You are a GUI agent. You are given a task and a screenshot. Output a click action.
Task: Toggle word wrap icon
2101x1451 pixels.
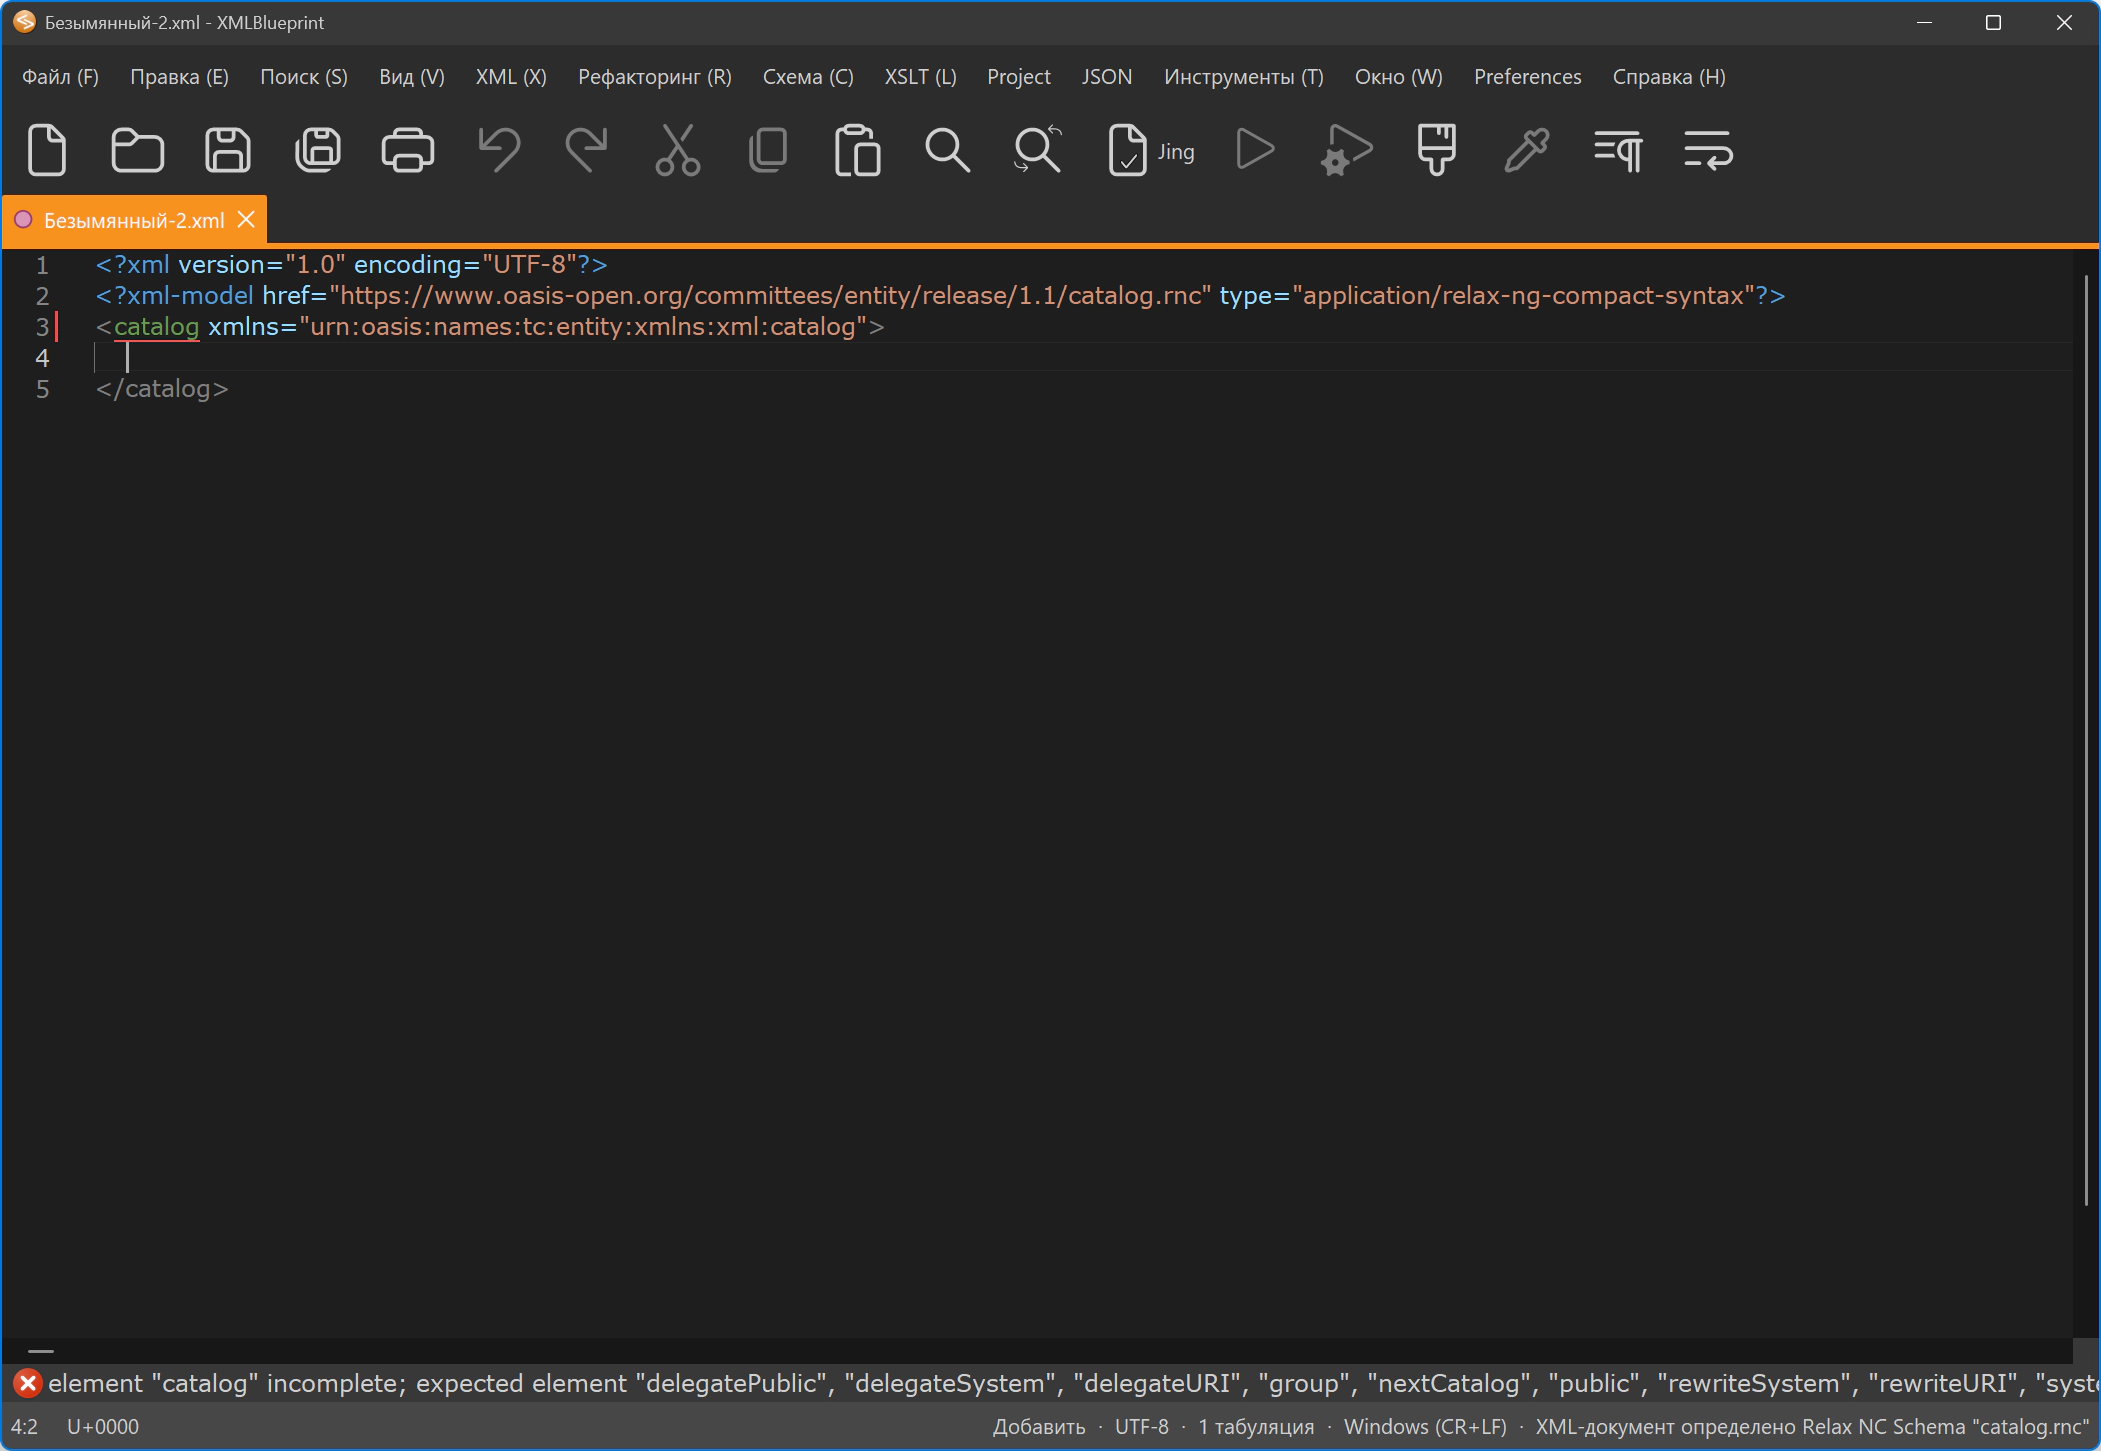(x=1708, y=151)
